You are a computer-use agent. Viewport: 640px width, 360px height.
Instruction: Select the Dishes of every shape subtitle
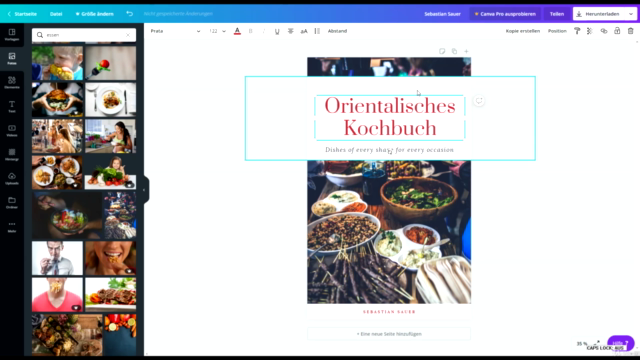(389, 150)
